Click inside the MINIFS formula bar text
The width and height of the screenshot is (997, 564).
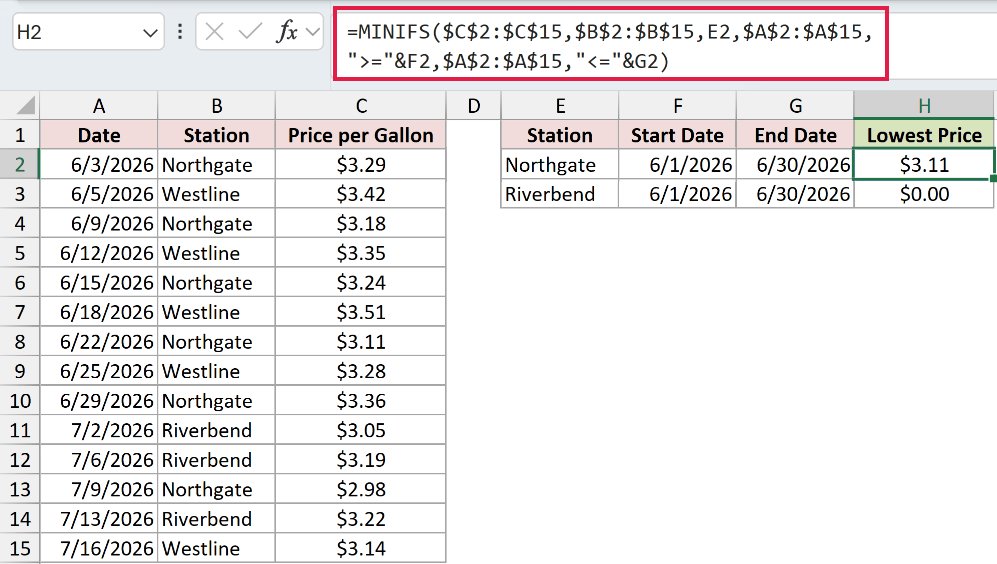click(610, 46)
